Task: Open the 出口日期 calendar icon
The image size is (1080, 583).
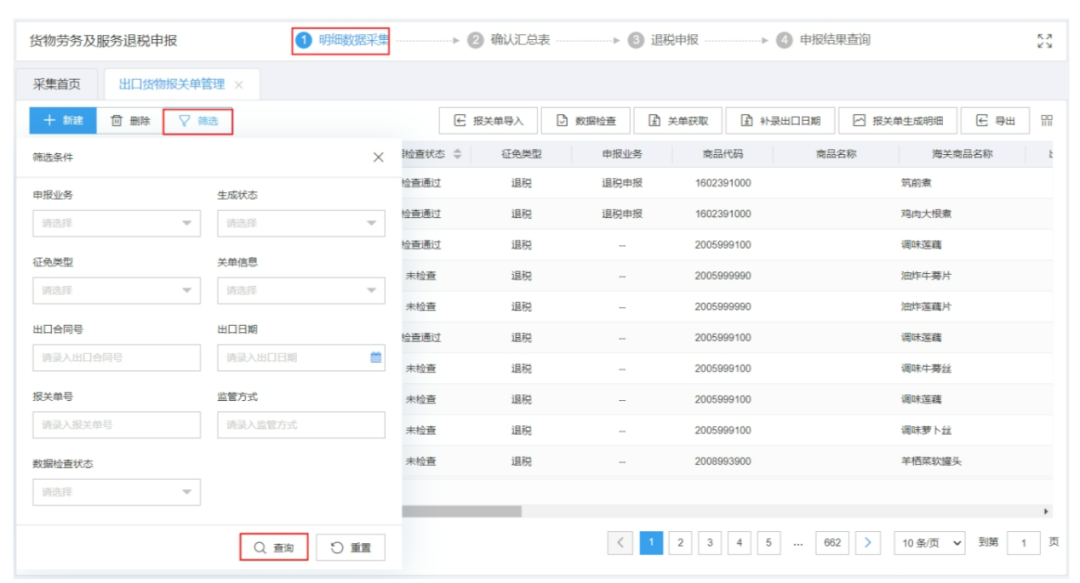Action: coord(376,357)
